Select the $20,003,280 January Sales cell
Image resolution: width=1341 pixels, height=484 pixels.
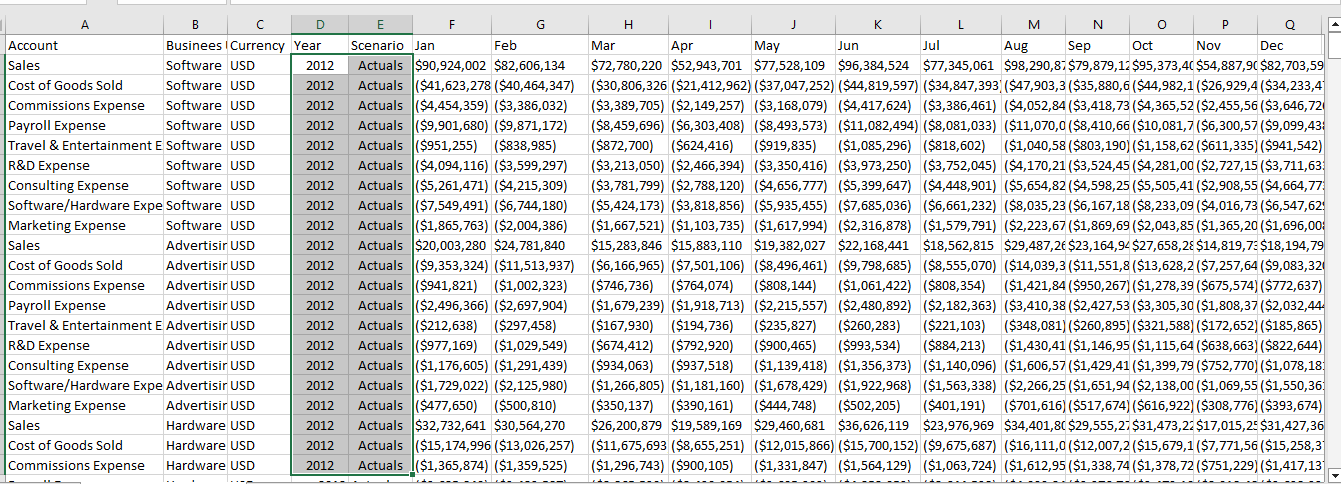[x=451, y=245]
